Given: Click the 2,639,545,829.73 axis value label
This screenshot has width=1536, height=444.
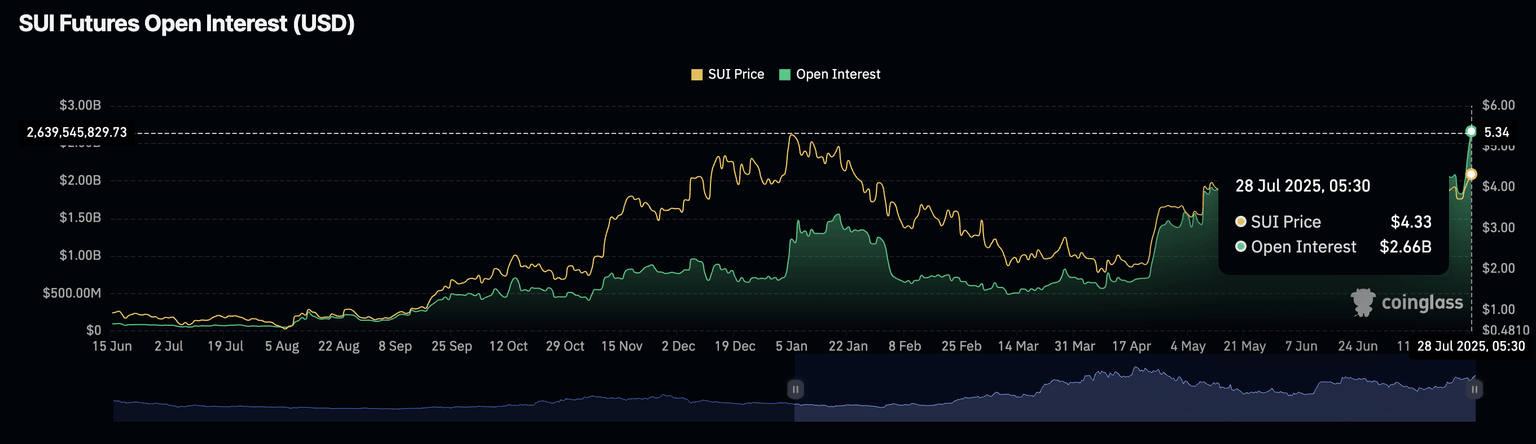Looking at the screenshot, I should point(77,132).
